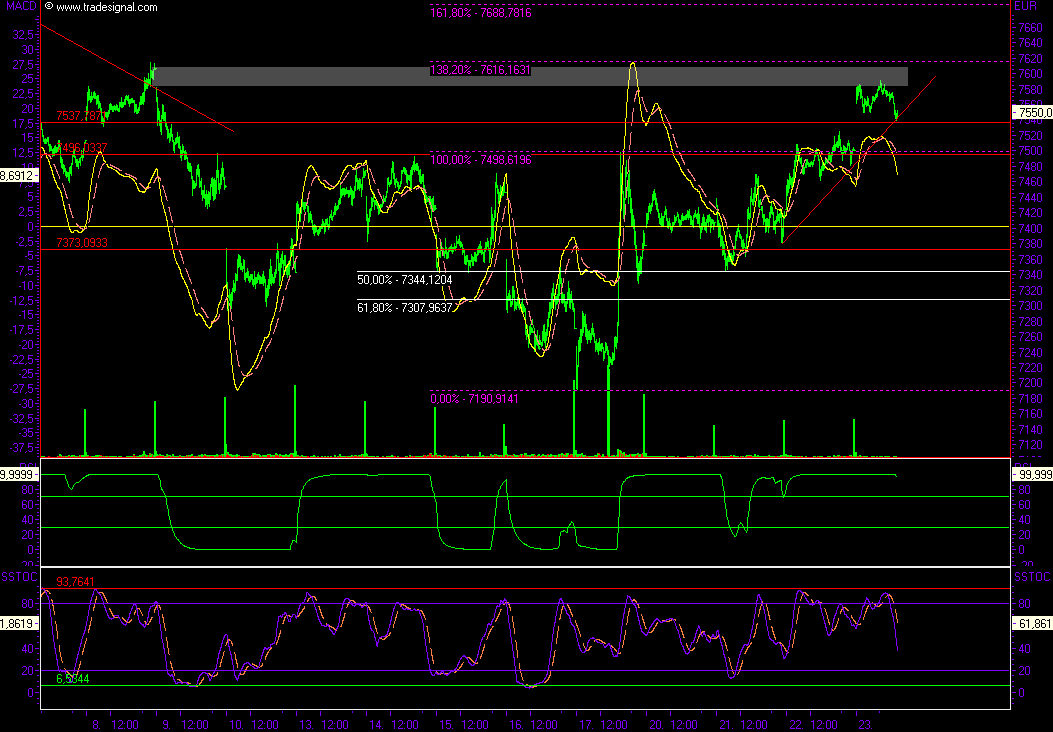Click the 7600 price scale value
Screen dimensions: 1053x732
coord(1030,74)
